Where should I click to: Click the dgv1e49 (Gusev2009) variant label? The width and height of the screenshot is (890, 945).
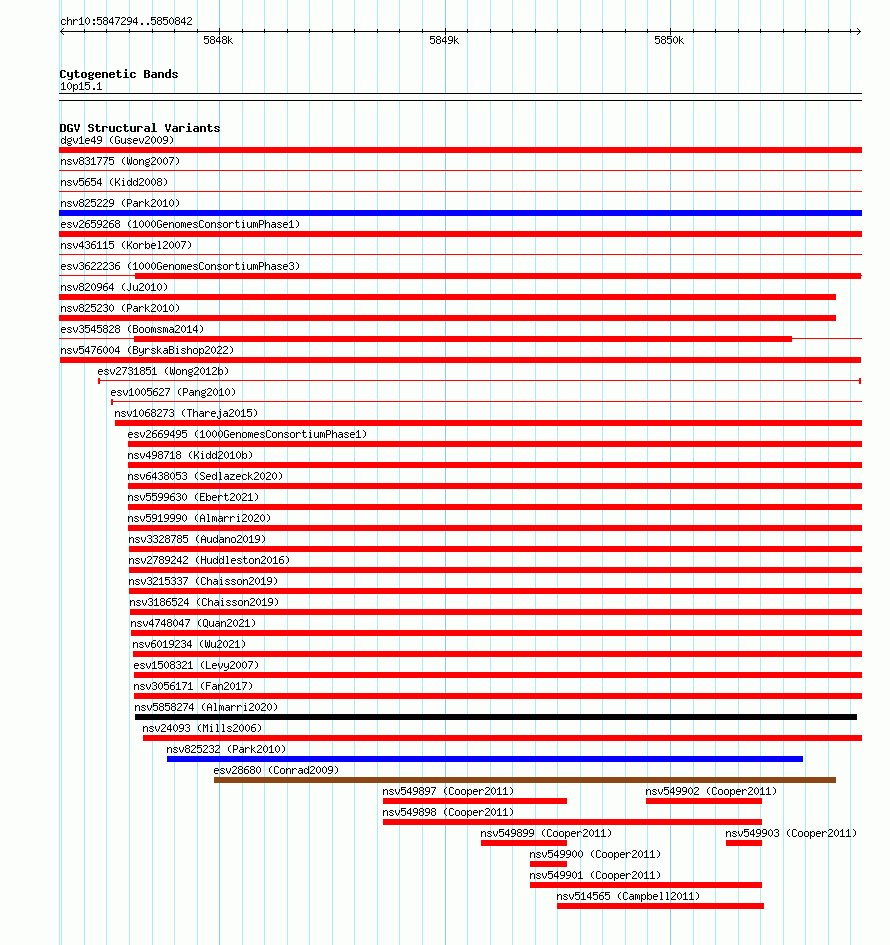pos(117,140)
